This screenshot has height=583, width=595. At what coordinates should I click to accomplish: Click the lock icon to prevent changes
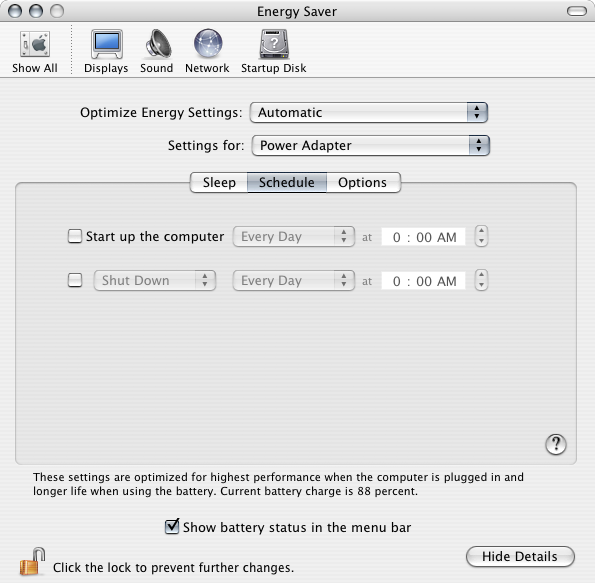(32, 561)
